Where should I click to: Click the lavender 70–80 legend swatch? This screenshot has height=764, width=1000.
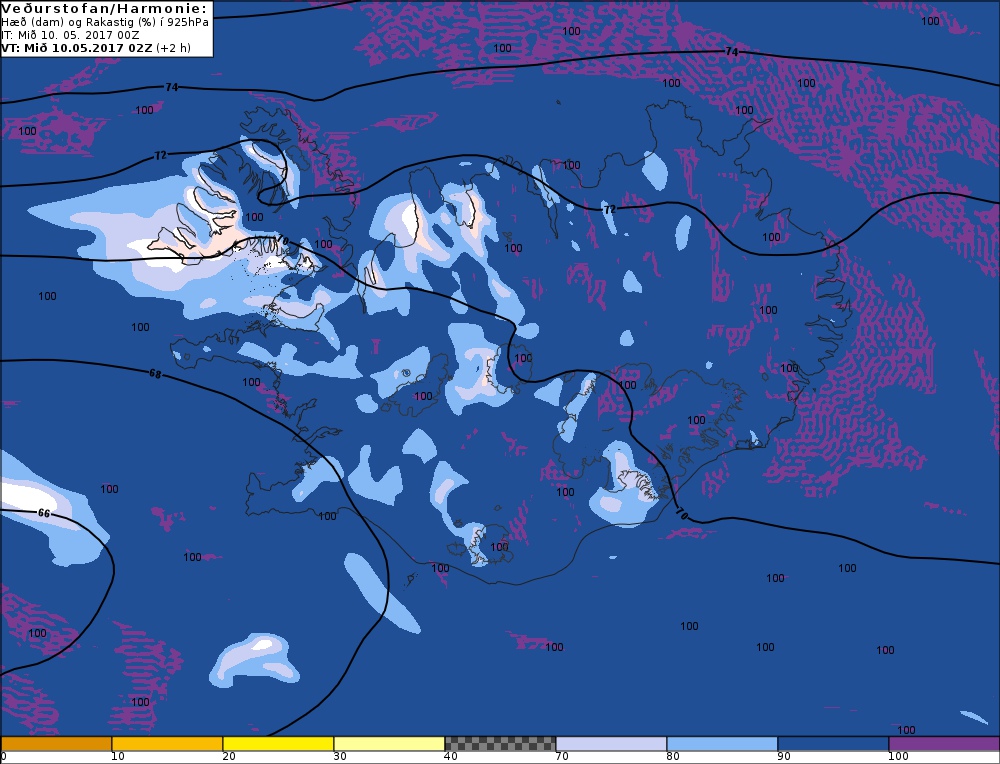point(611,744)
